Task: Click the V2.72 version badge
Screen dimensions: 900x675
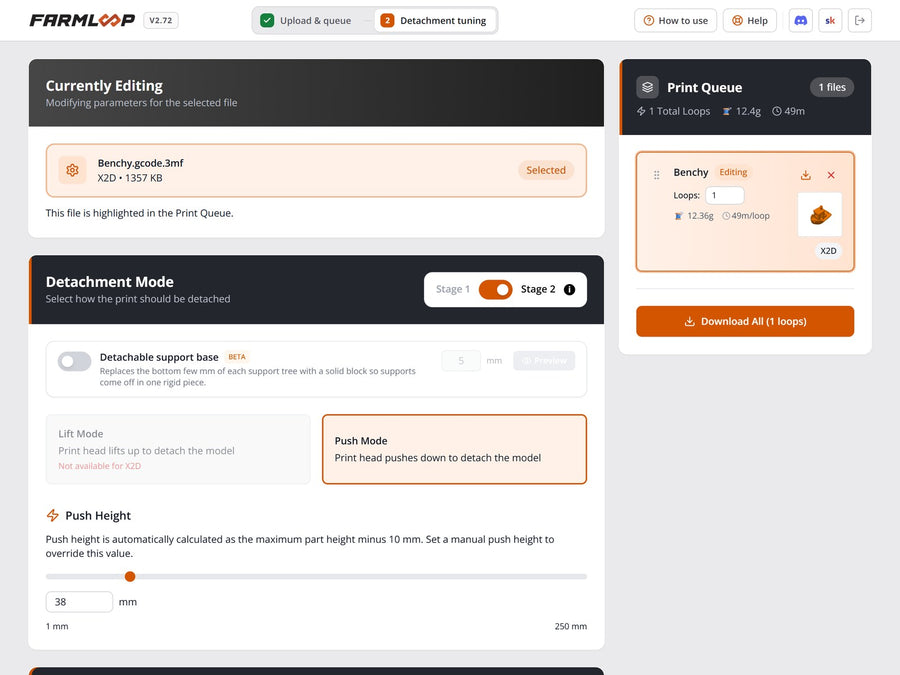Action: [x=161, y=21]
